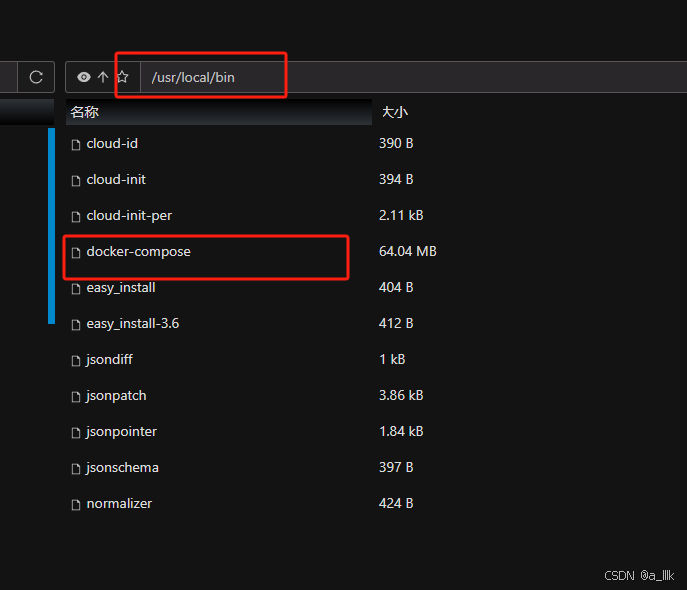Click the refresh icon button
The image size is (687, 590).
click(x=36, y=77)
